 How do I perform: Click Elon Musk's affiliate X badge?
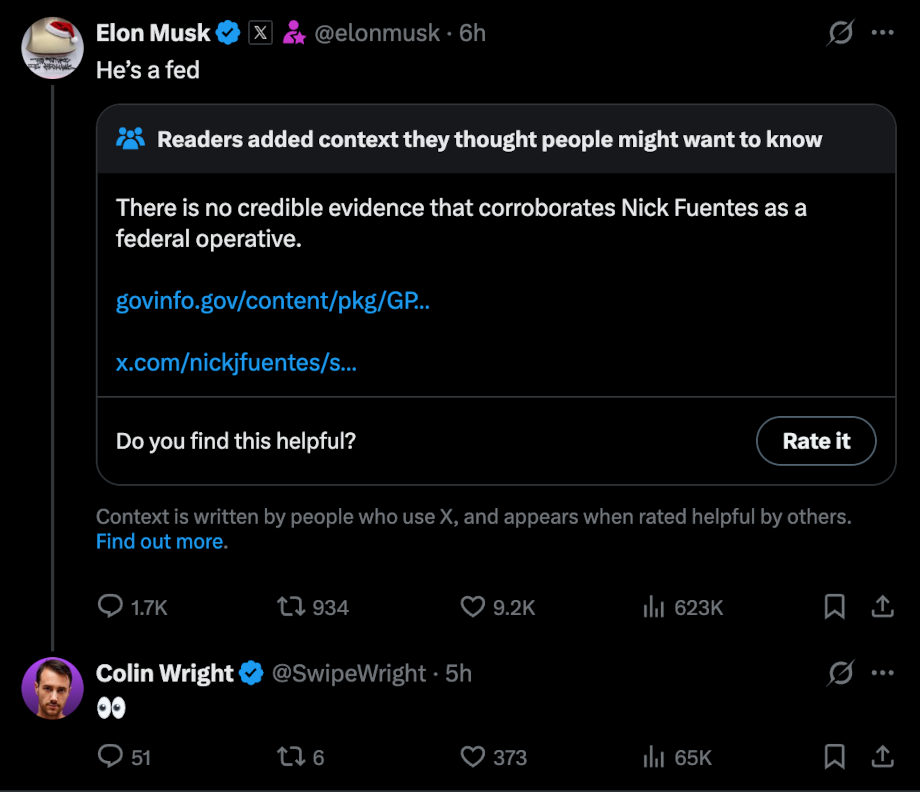[260, 33]
